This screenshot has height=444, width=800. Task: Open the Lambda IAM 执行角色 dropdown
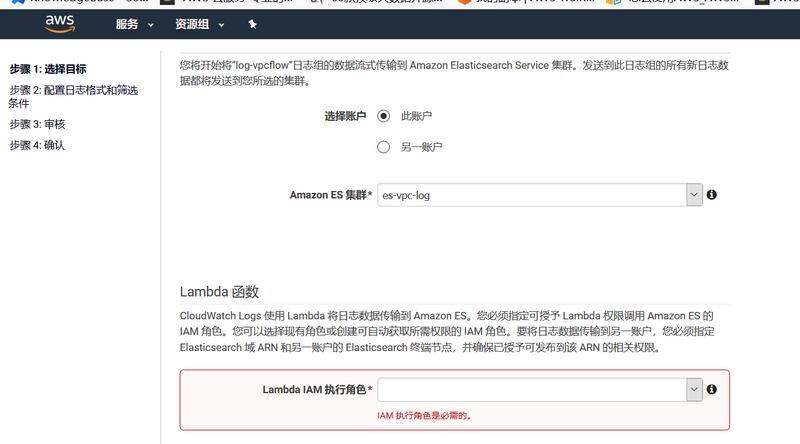click(x=540, y=389)
